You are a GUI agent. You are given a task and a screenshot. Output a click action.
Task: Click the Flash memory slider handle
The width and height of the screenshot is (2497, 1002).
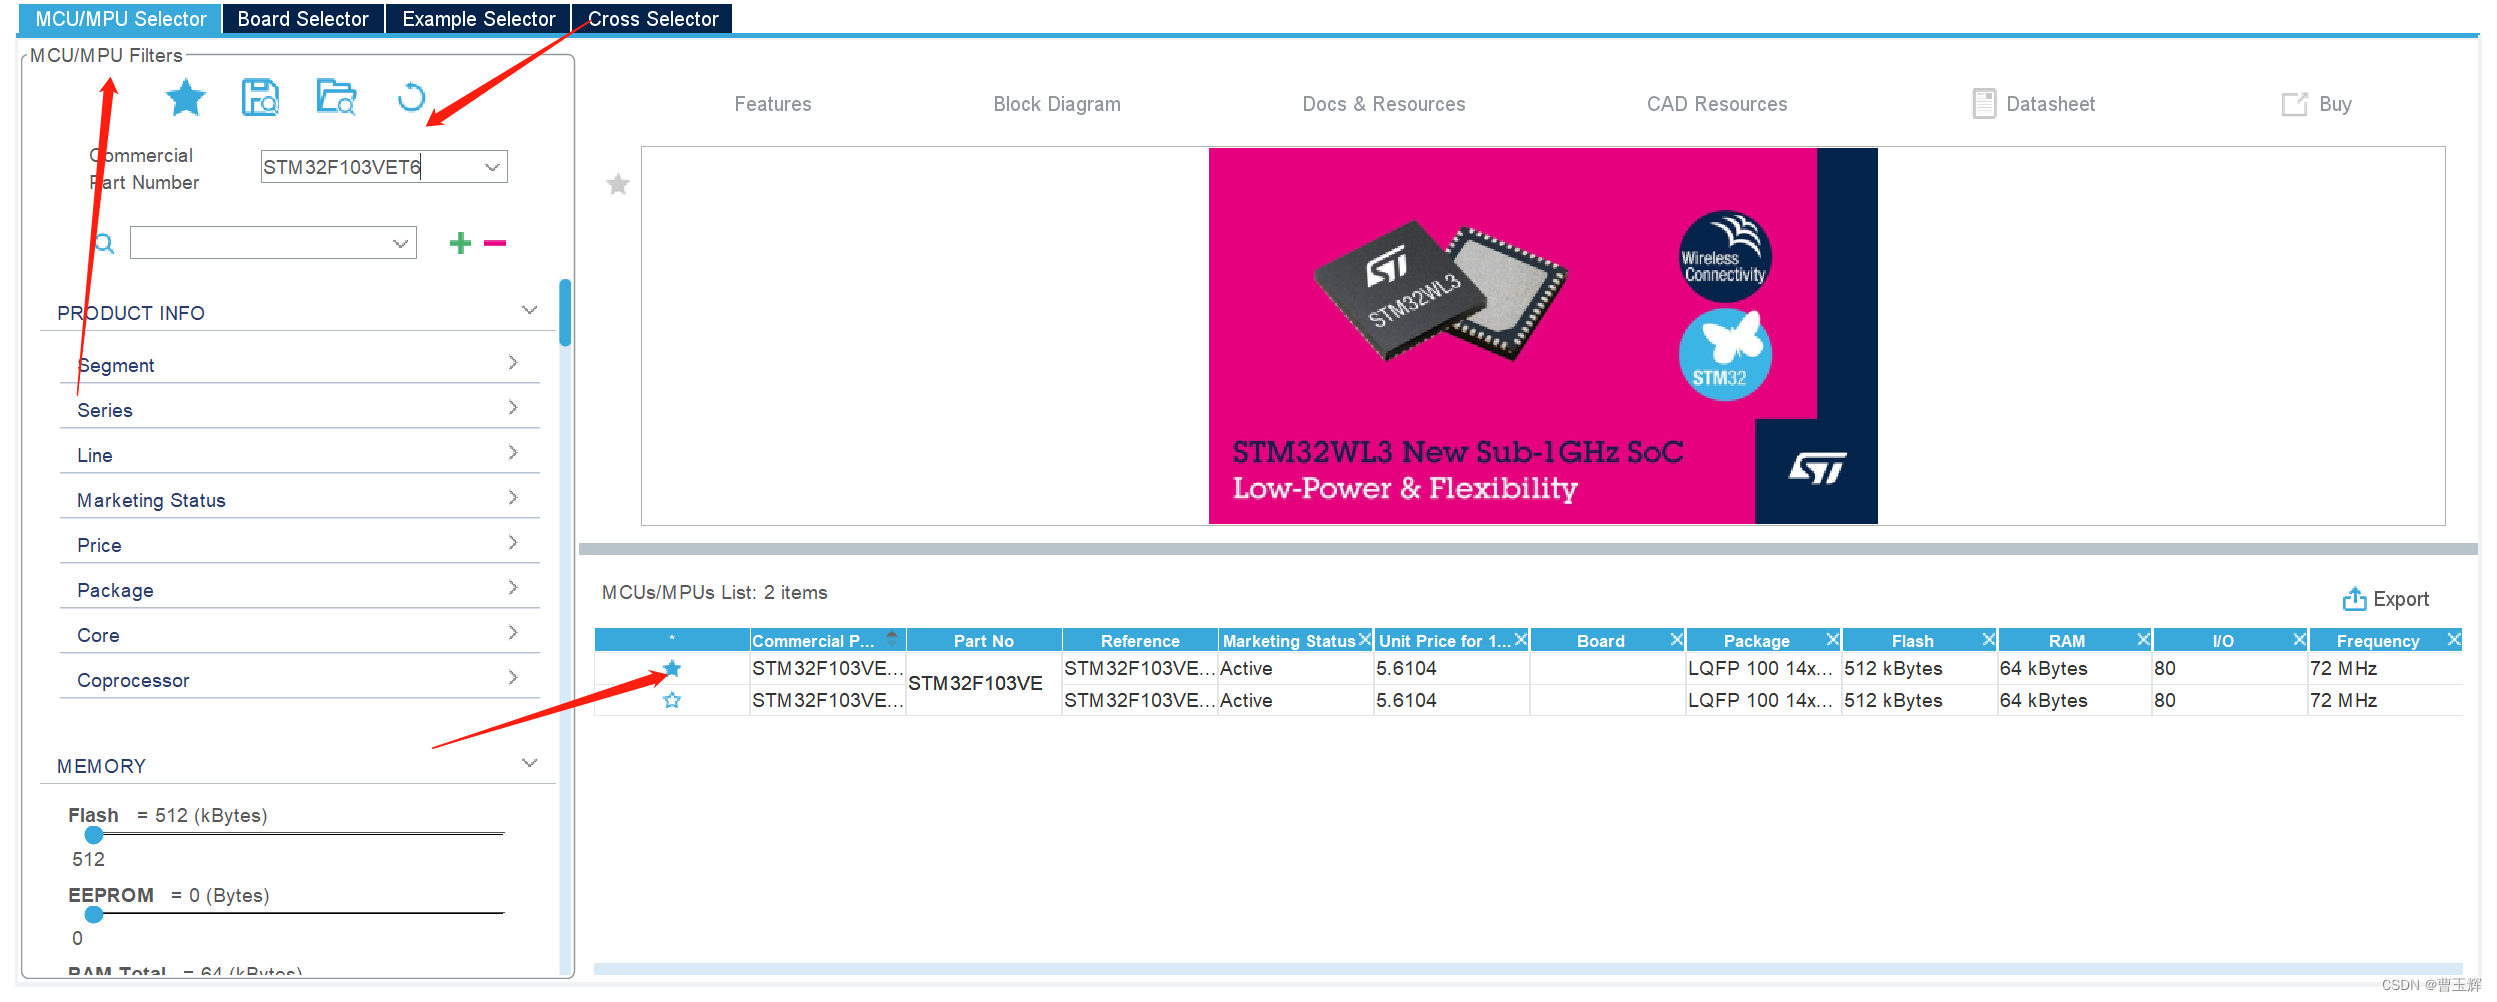94,834
